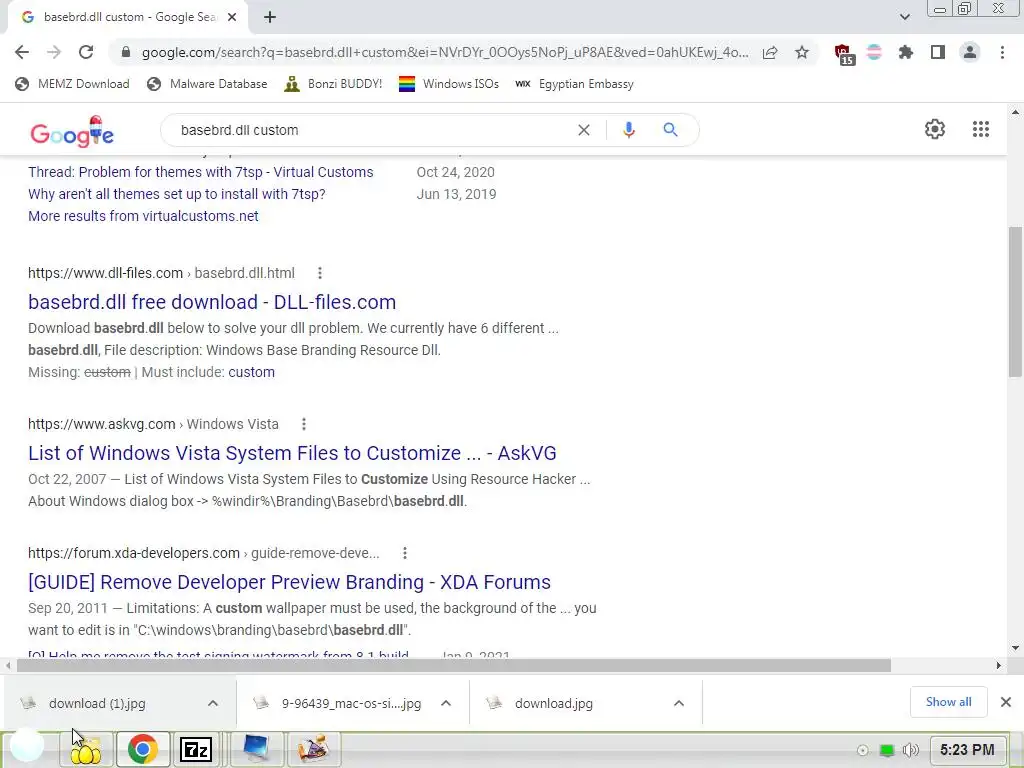Open the askvg.com result options menu
The width and height of the screenshot is (1024, 768).
[304, 424]
